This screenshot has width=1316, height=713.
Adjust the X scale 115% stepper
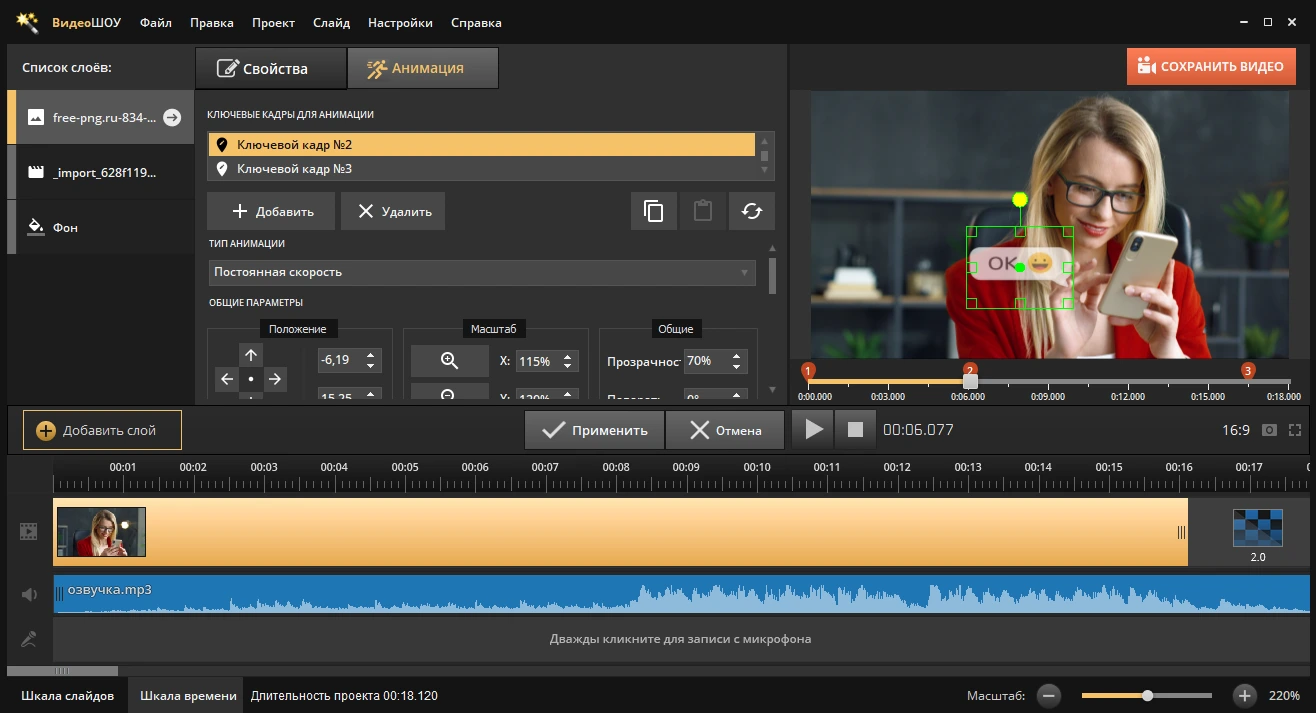tap(569, 361)
